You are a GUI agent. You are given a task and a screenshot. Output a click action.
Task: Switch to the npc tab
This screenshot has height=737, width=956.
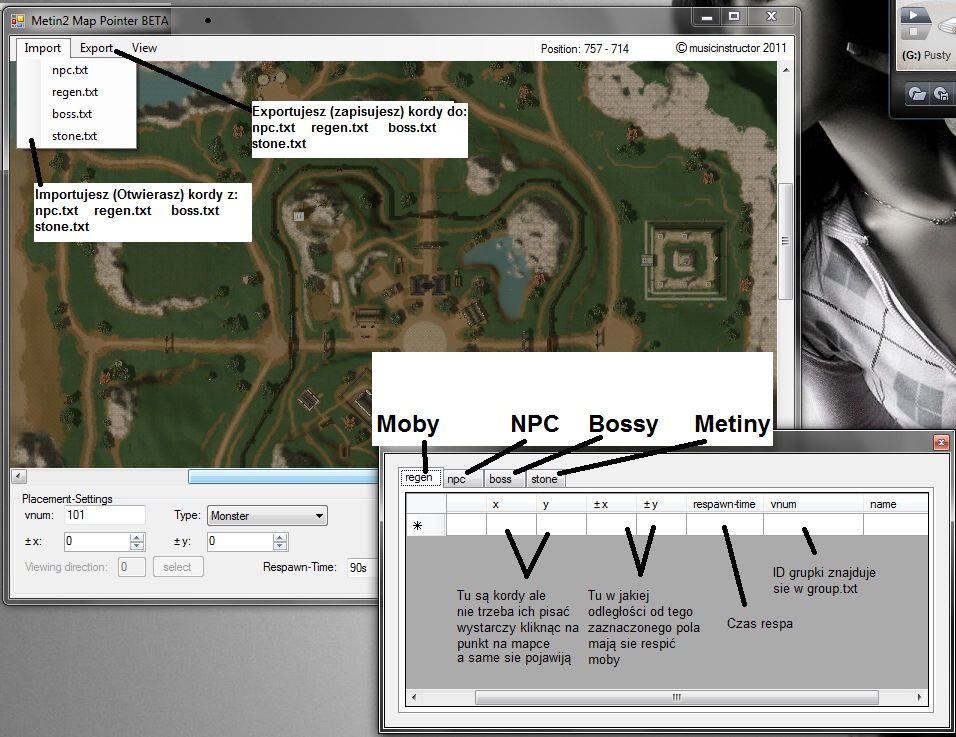click(x=462, y=479)
